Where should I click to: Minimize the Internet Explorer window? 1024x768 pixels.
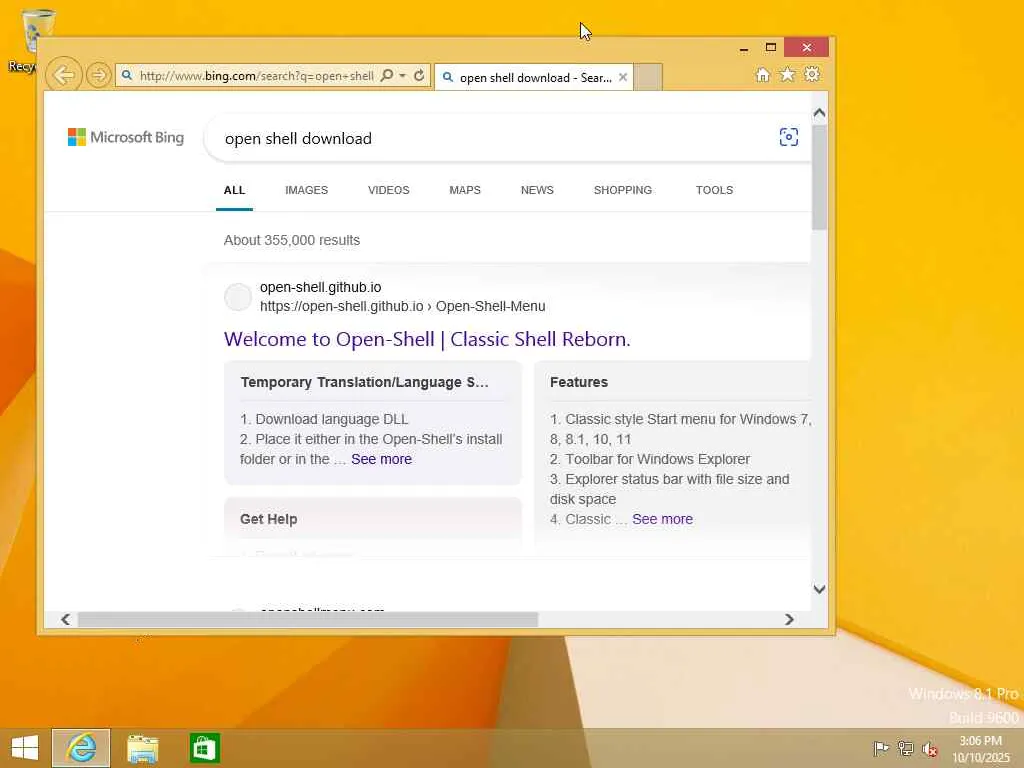(x=744, y=48)
